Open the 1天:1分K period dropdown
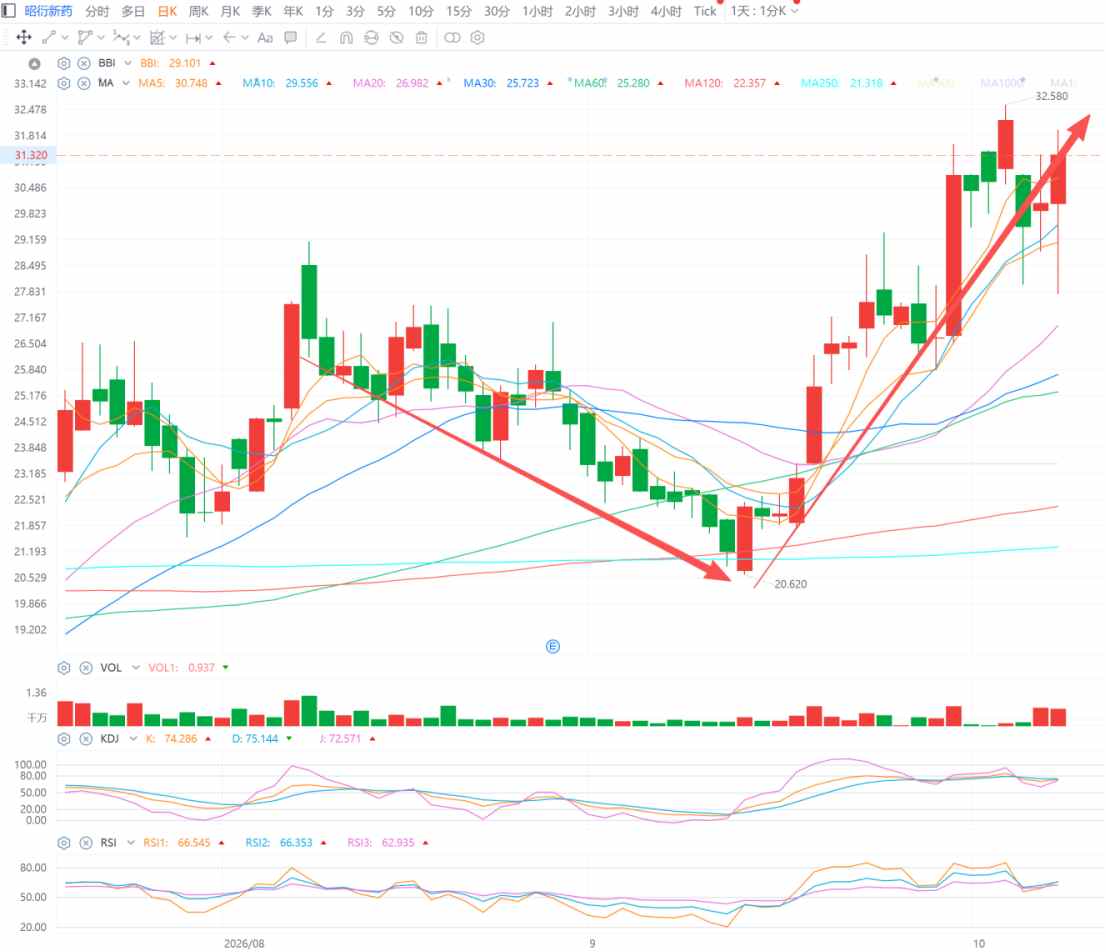Viewport: 1106px width, 952px height. click(x=765, y=11)
